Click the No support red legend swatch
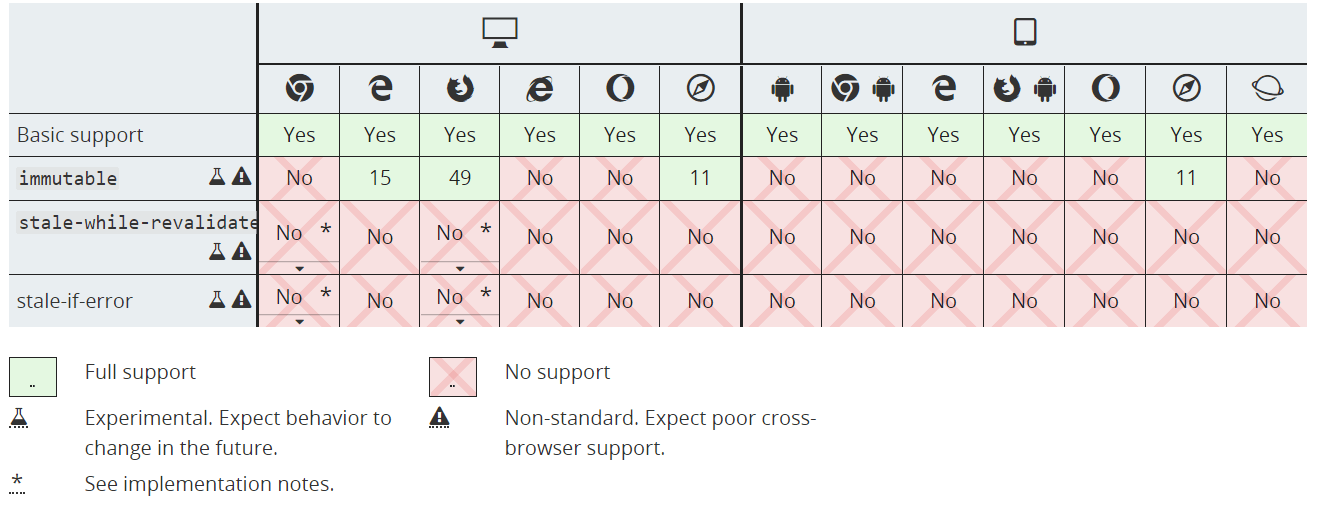Image resolution: width=1317 pixels, height=509 pixels. coord(452,377)
